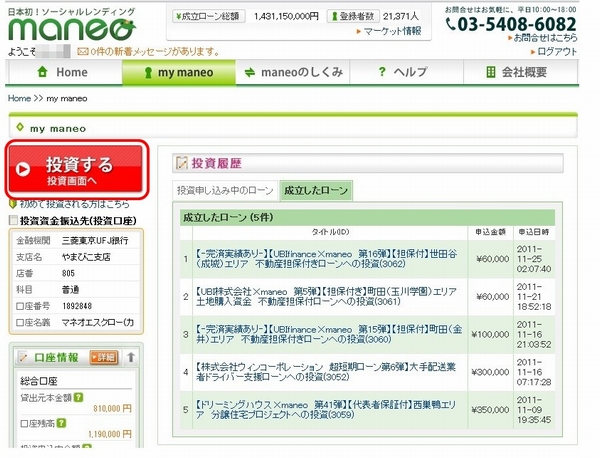Click the 口座情報 pencil icon
This screenshot has width=600, height=458.
[x=24, y=357]
